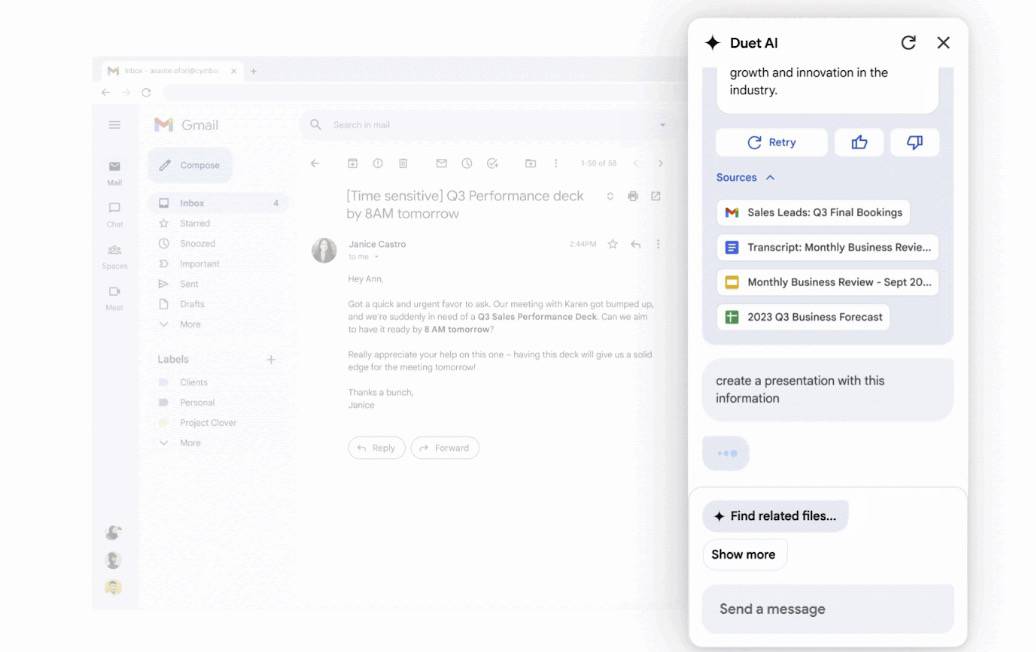Image resolution: width=1036 pixels, height=652 pixels.
Task: Give the response a thumbs down
Action: pos(914,143)
